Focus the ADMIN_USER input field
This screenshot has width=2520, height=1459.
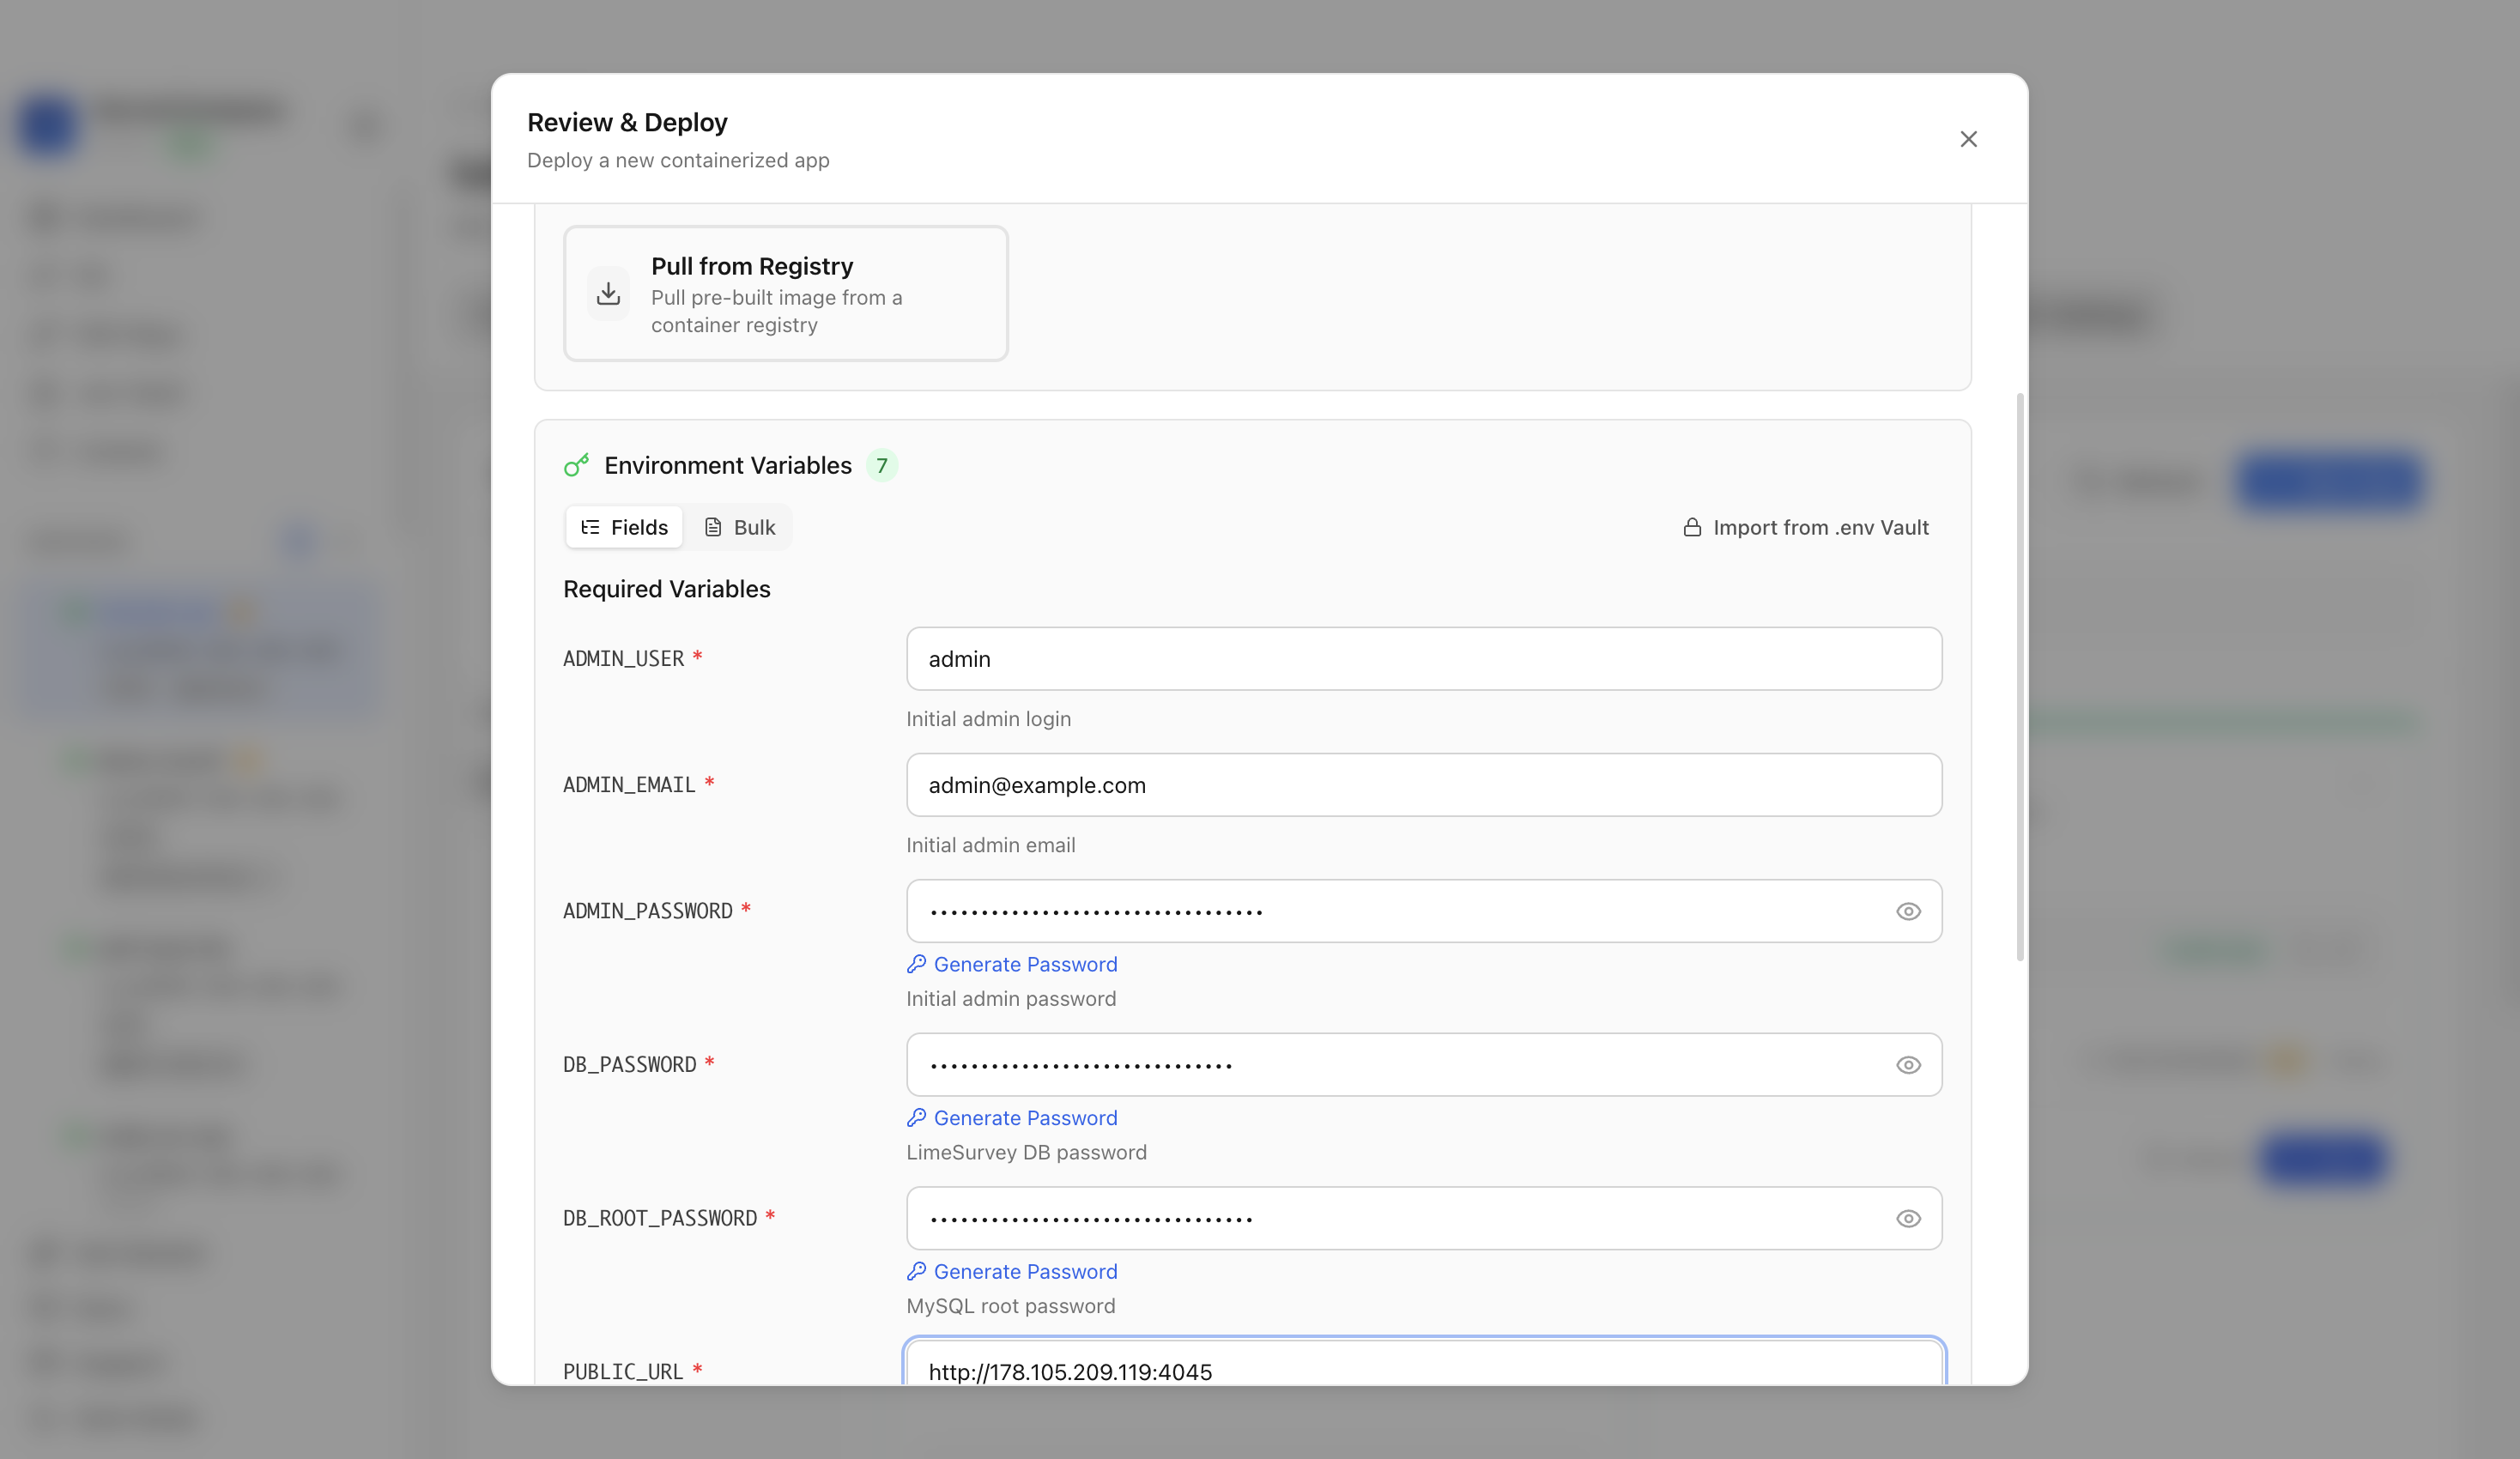point(1424,659)
